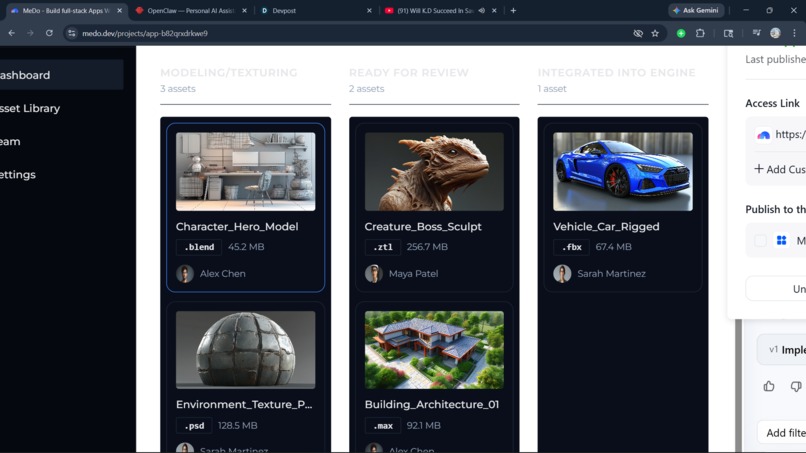806x453 pixels.
Task: Open the Building_Architecture_01 house thumbnail
Action: (x=434, y=350)
